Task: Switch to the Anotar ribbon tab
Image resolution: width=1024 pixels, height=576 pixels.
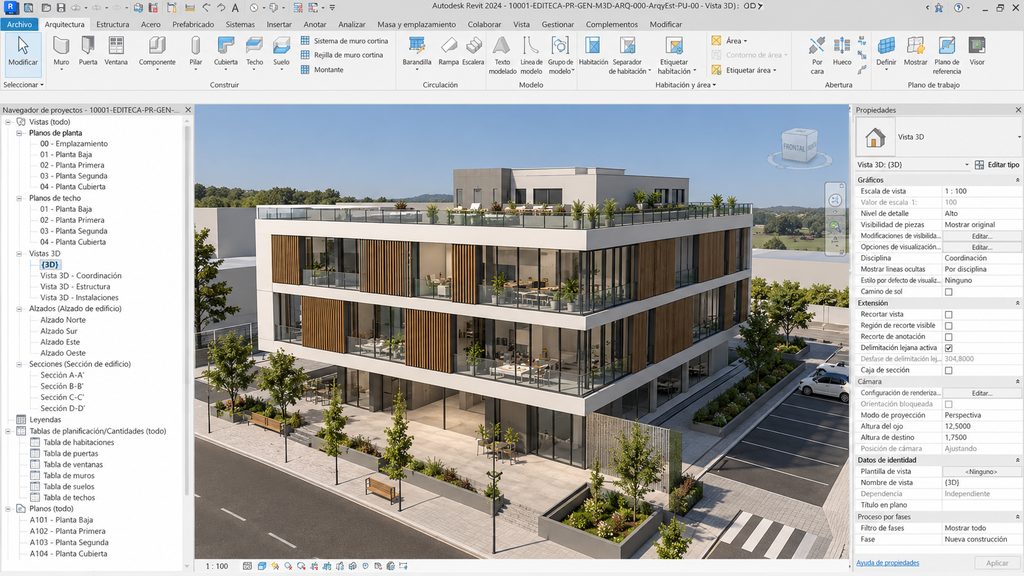Action: (315, 24)
